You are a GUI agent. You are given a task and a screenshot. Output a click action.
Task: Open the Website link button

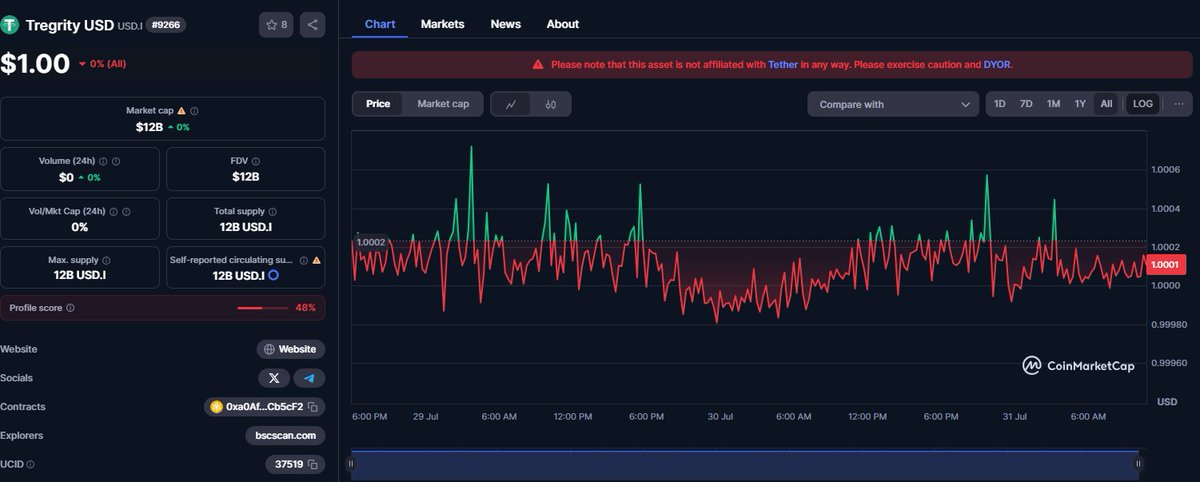click(291, 350)
